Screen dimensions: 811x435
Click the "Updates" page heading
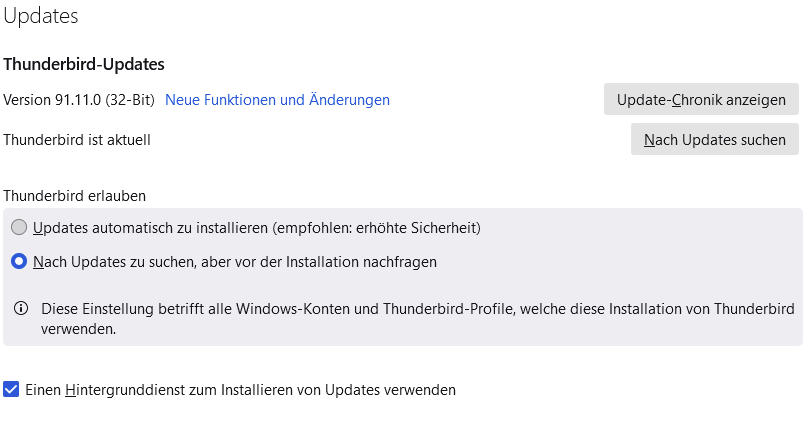pyautogui.click(x=41, y=16)
